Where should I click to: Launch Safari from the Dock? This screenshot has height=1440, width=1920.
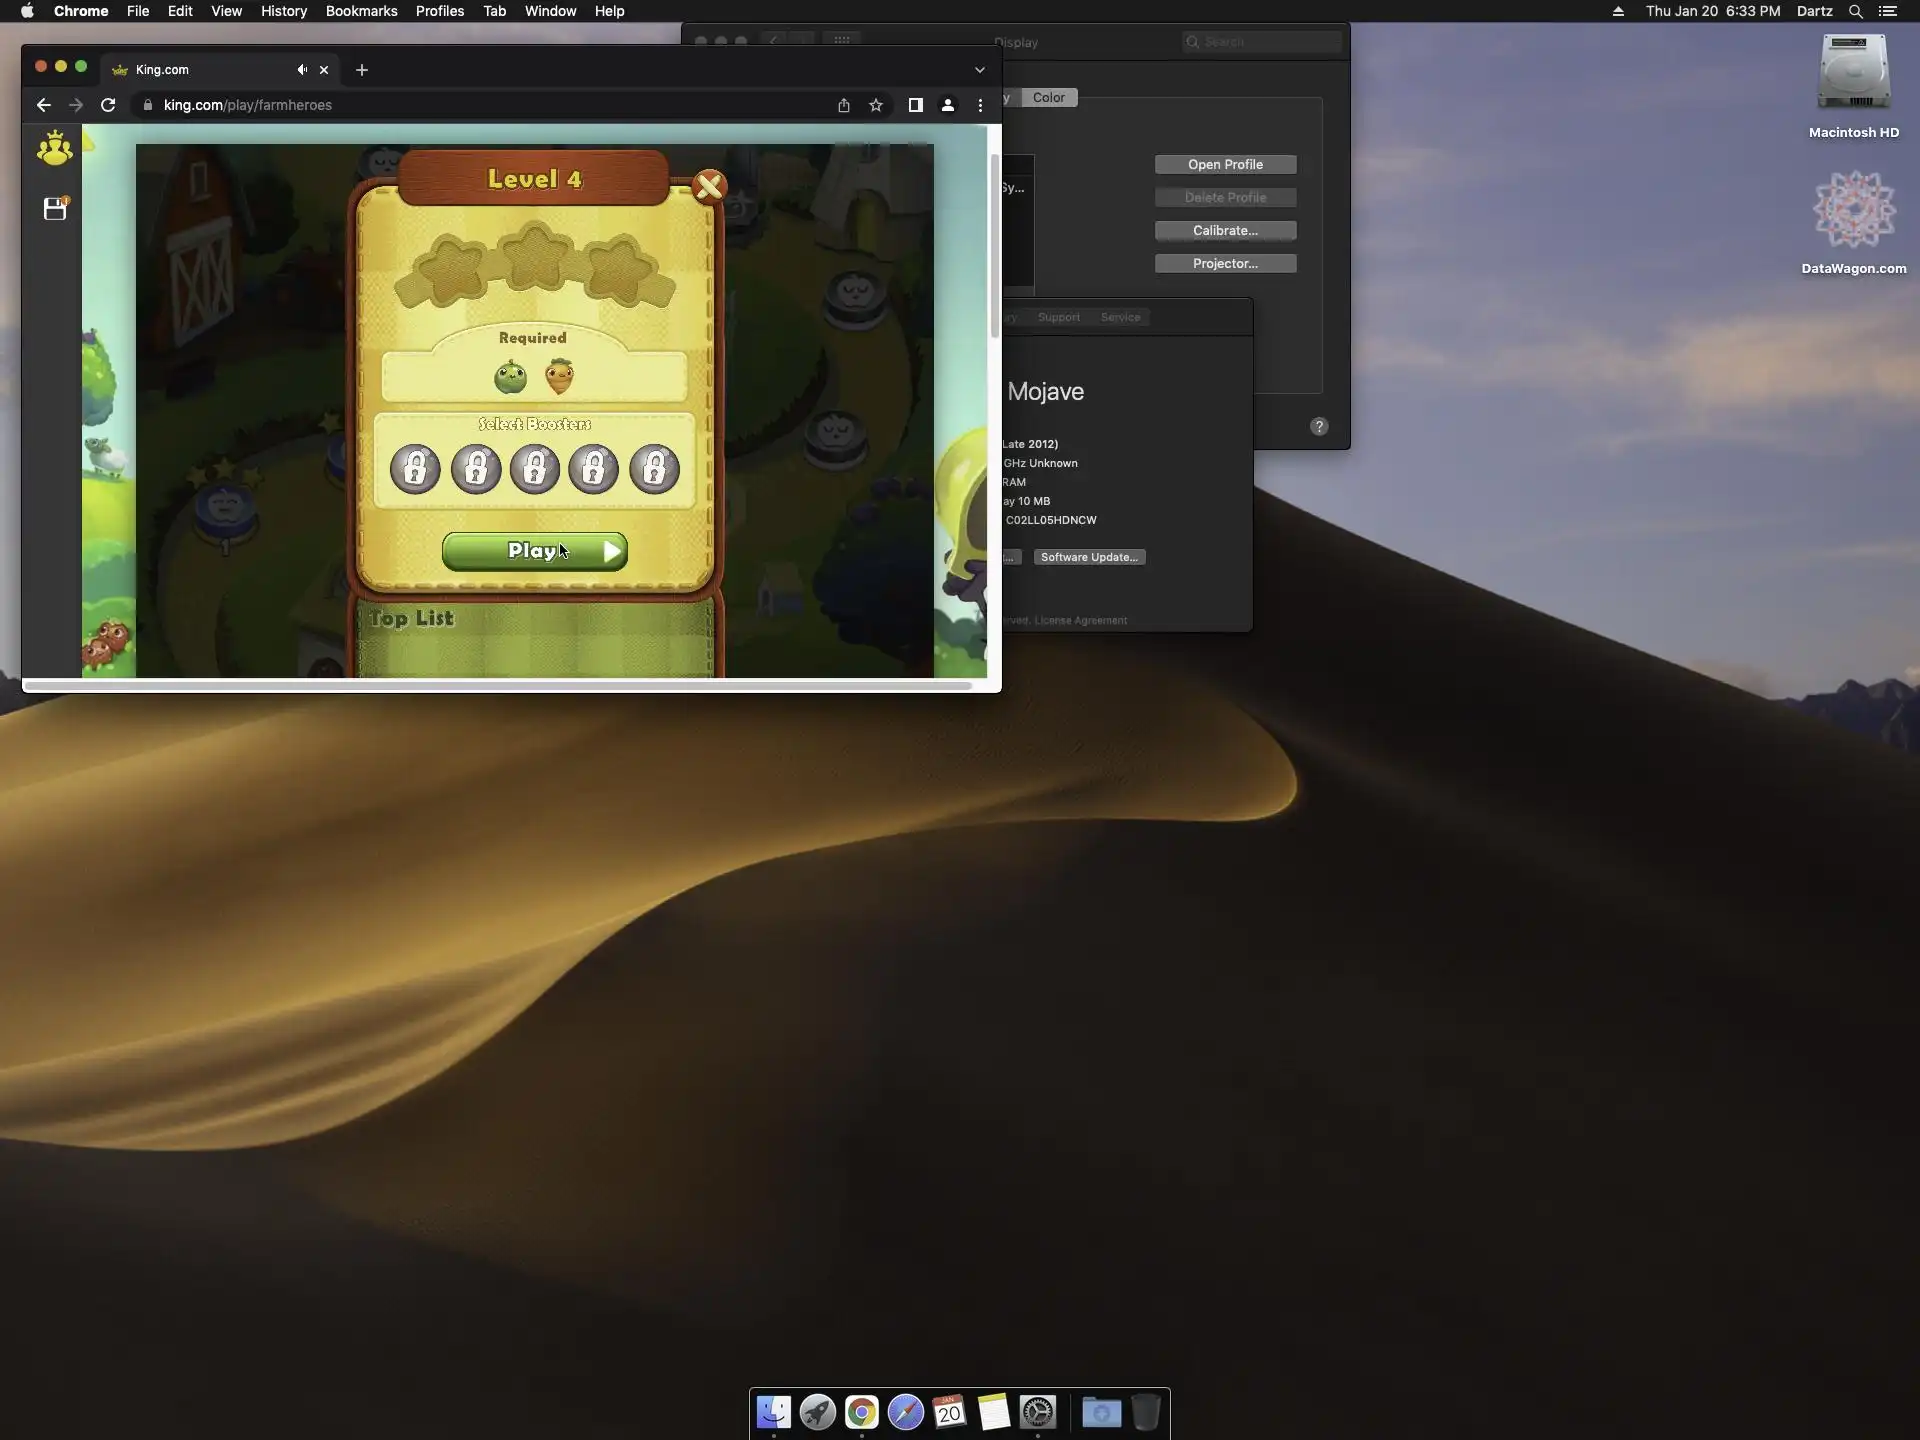click(x=905, y=1412)
